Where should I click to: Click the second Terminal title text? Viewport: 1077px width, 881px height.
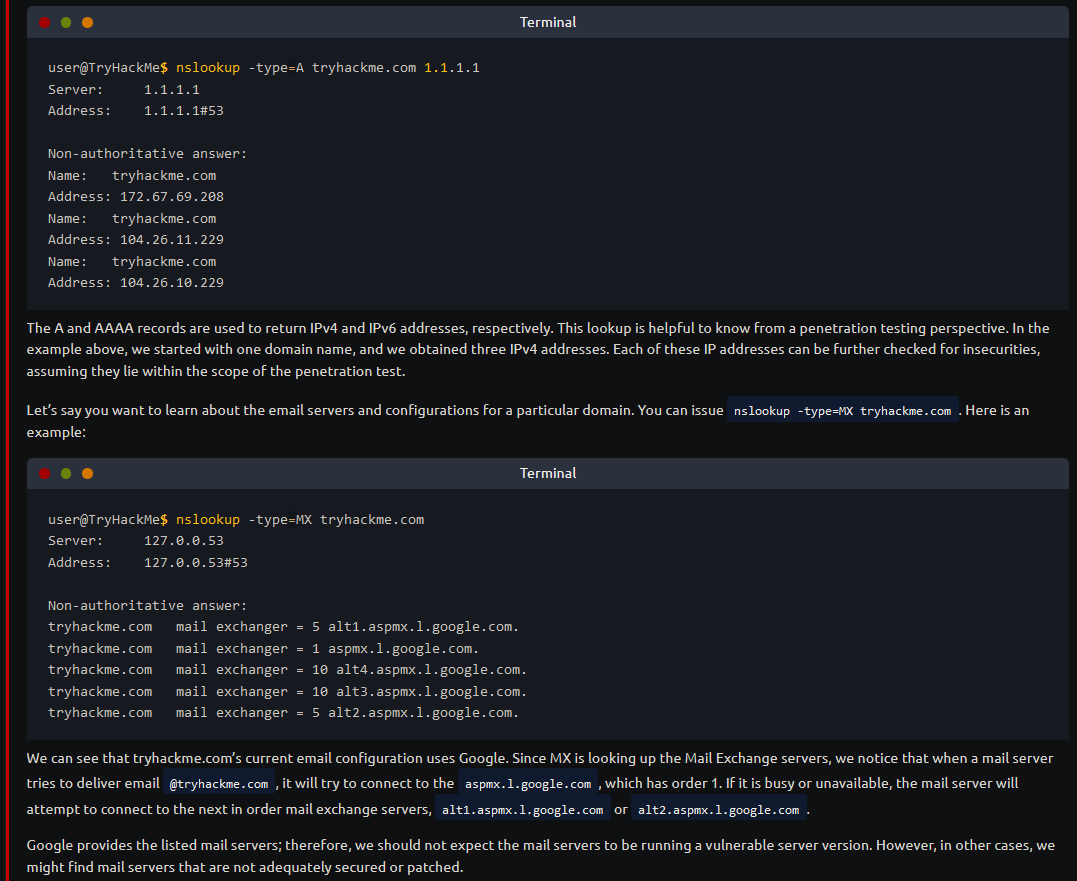(547, 473)
